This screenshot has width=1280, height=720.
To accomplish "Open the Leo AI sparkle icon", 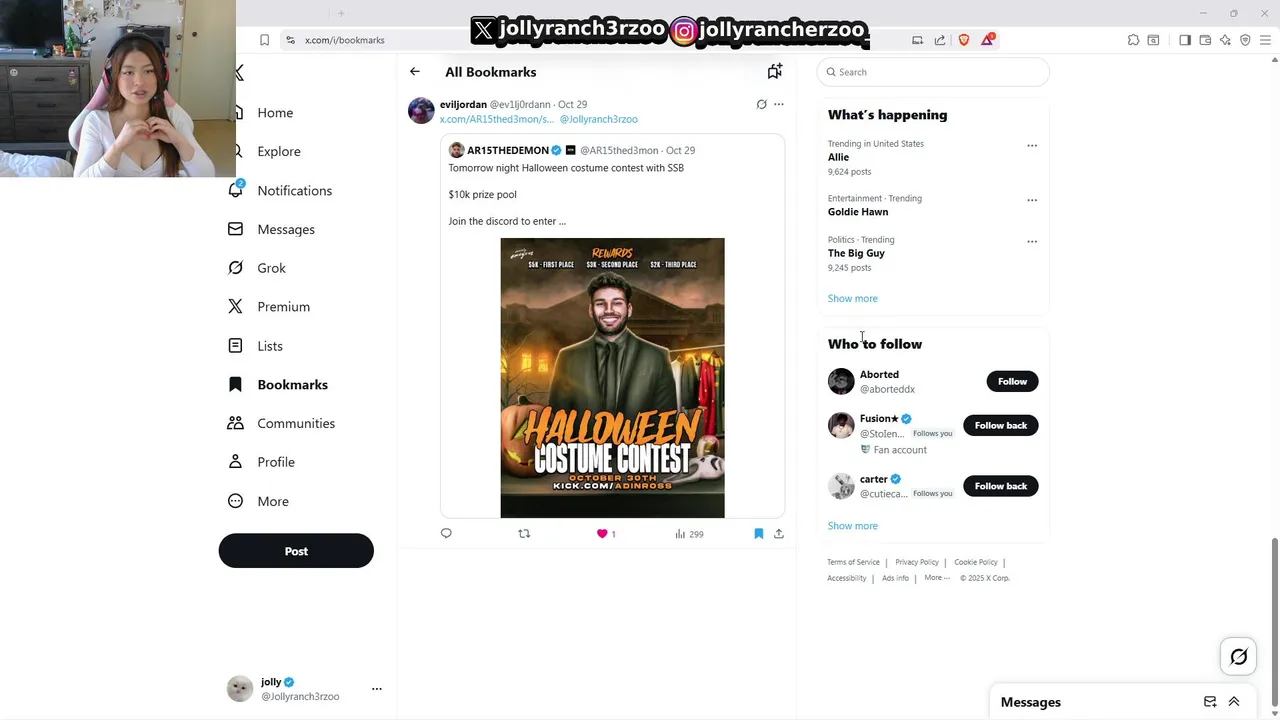I will tap(1225, 40).
